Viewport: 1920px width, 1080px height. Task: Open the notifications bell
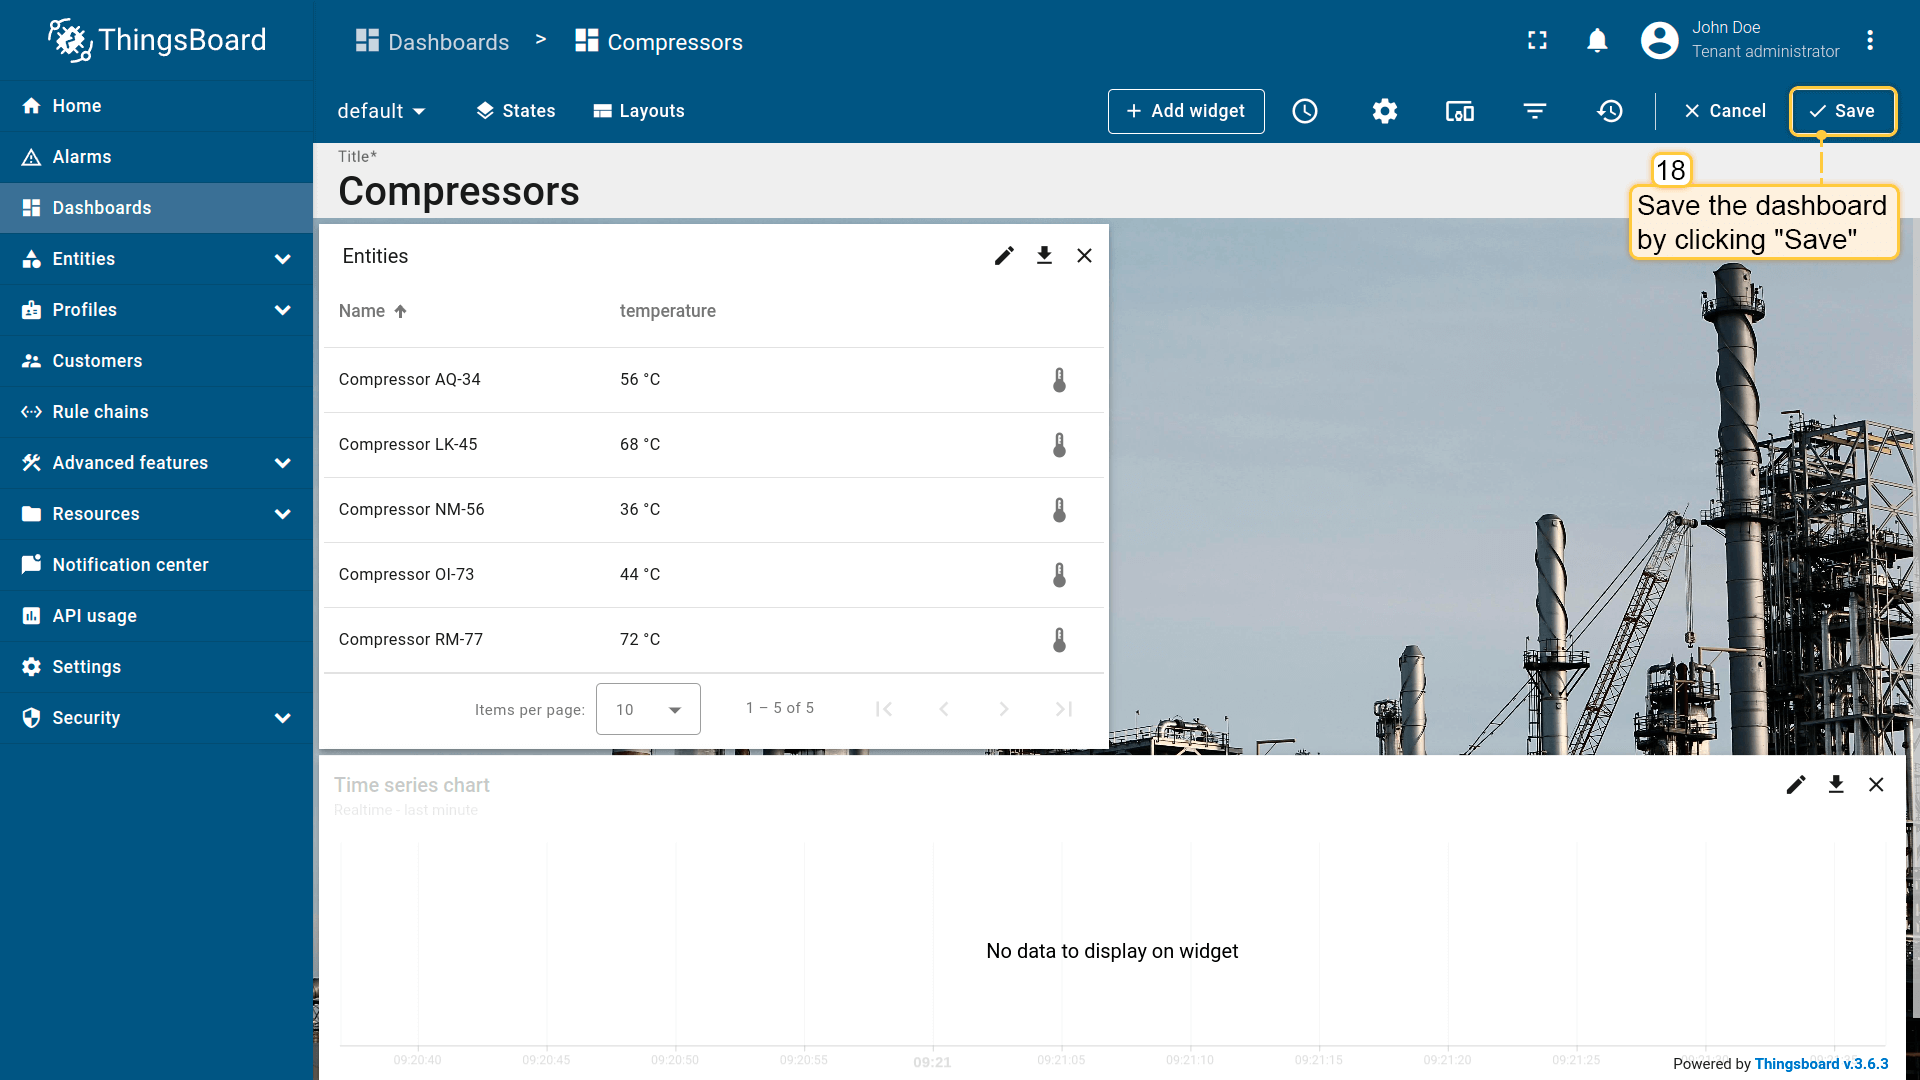1597,41
